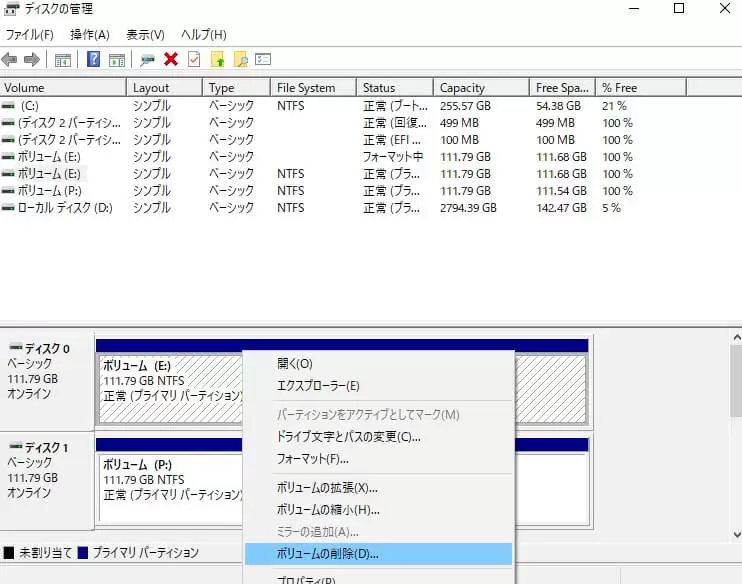
Task: Click the drive icon beside ローカル ディスク (D:)
Action: tap(8, 208)
